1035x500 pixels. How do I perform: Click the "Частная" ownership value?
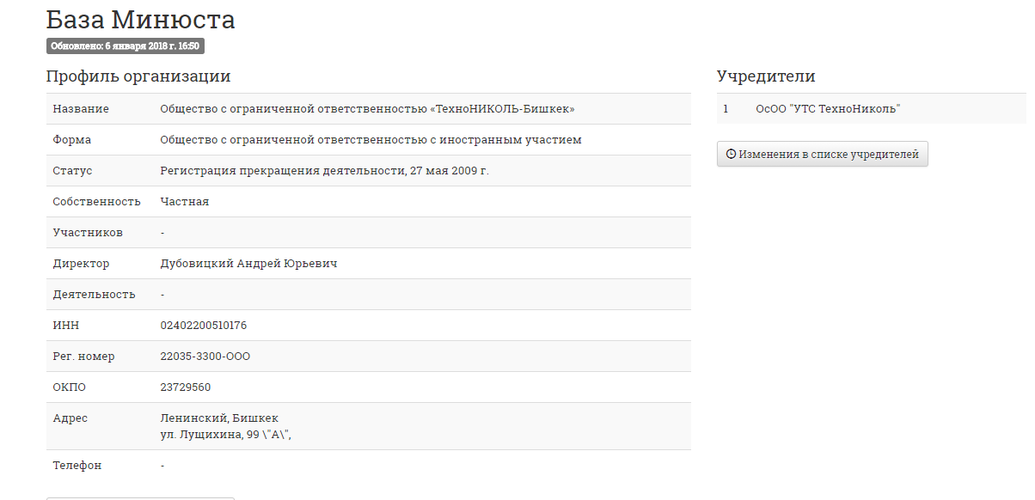pos(184,202)
